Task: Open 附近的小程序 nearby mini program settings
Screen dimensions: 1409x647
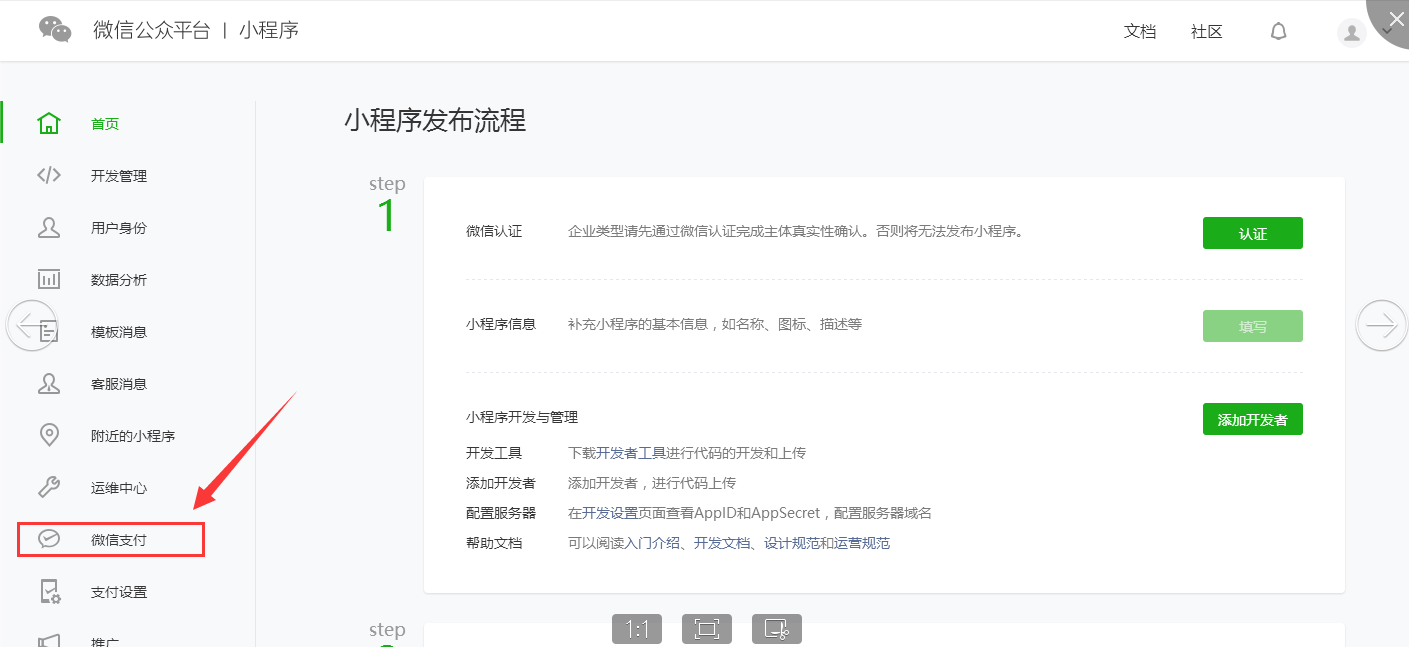Action: pyautogui.click(x=128, y=435)
